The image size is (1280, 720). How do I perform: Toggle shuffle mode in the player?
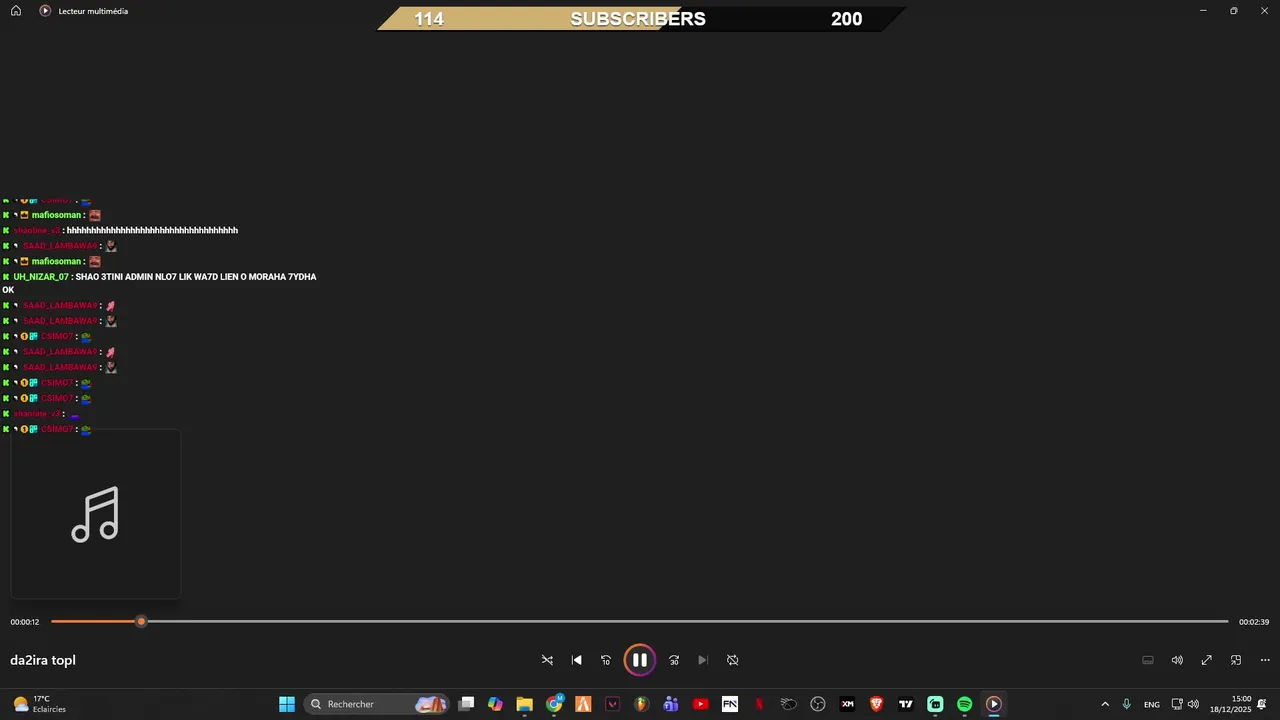click(547, 660)
